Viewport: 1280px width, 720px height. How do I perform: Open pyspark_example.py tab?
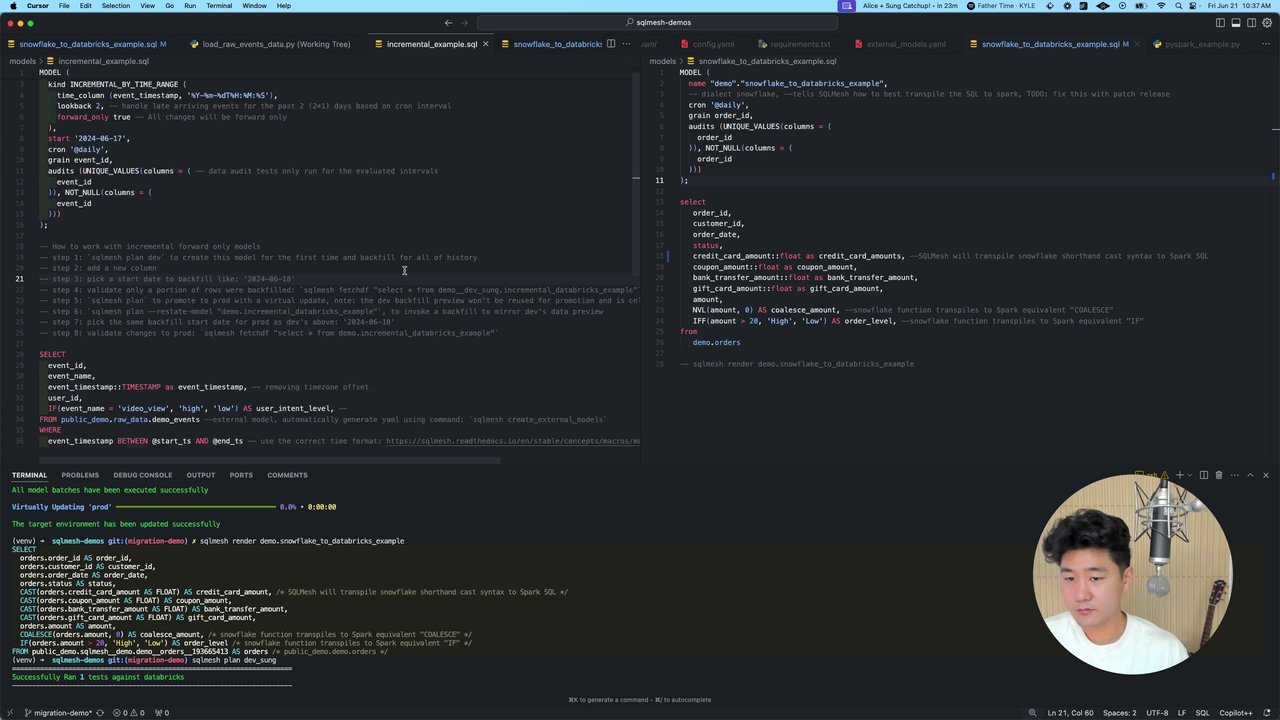tap(1201, 44)
